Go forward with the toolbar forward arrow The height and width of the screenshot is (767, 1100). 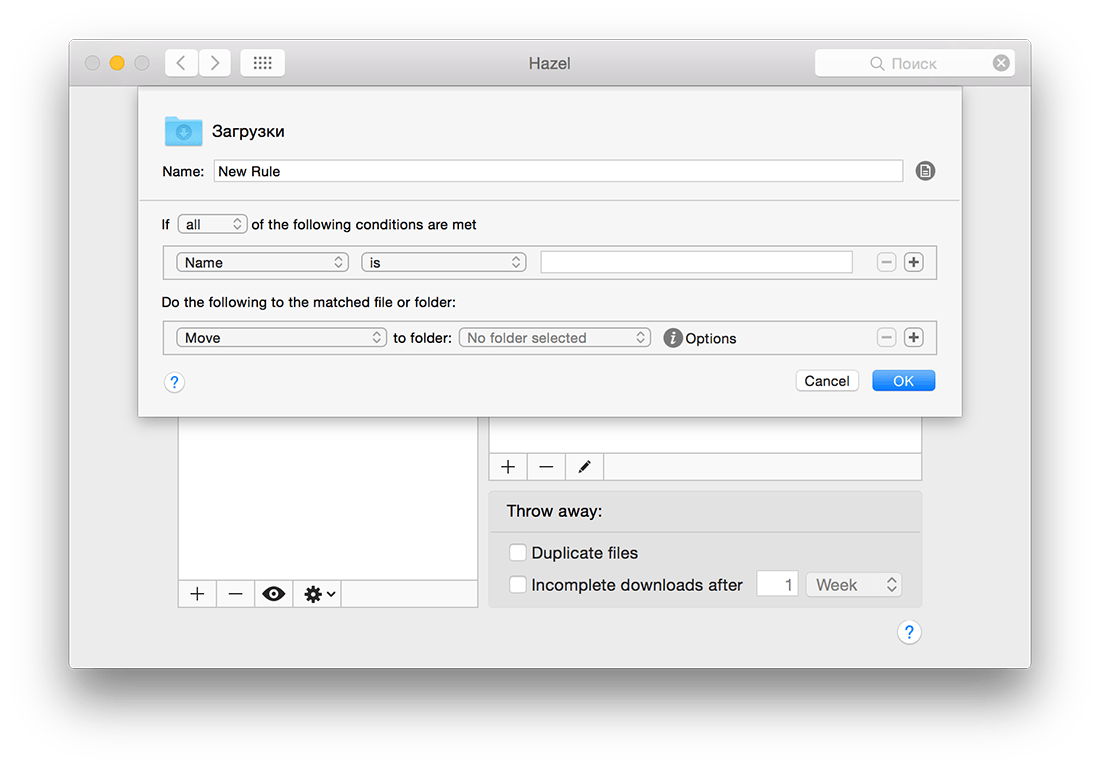pyautogui.click(x=215, y=63)
